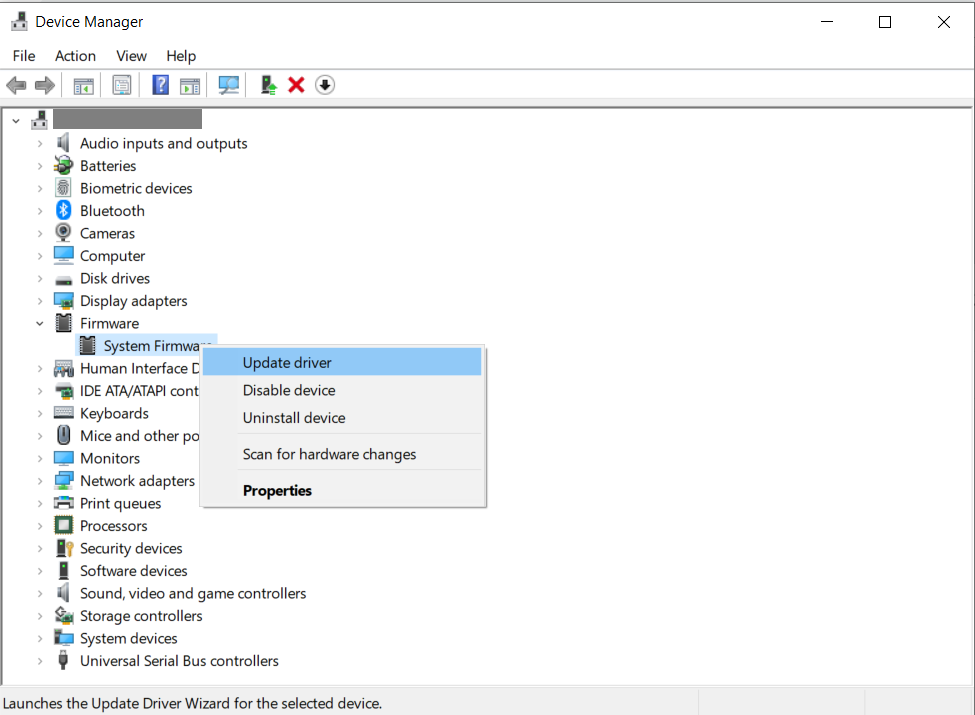Open the View menu
975x715 pixels.
point(131,56)
